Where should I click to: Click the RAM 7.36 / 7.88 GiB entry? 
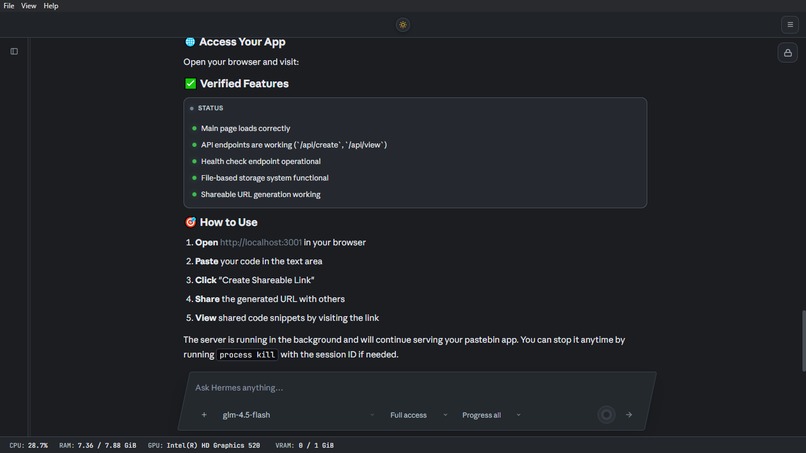[x=98, y=445]
